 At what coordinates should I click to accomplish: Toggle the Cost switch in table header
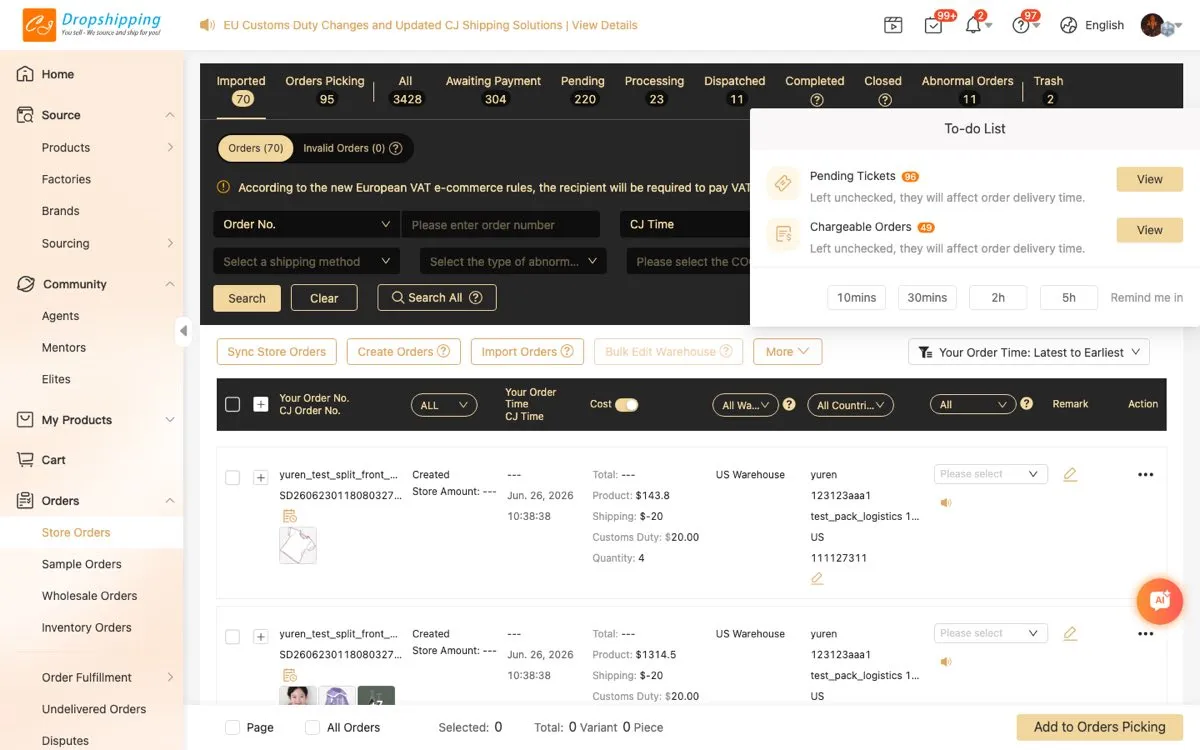pyautogui.click(x=627, y=404)
